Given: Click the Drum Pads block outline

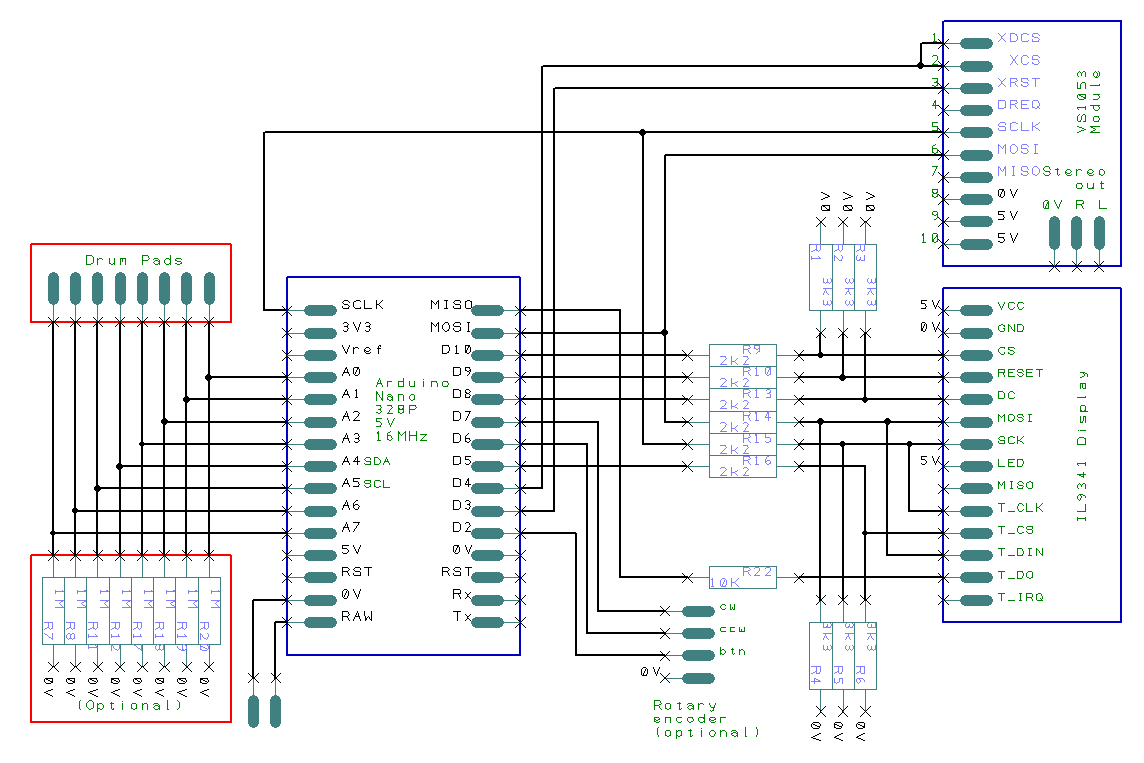Looking at the screenshot, I should coord(130,243).
